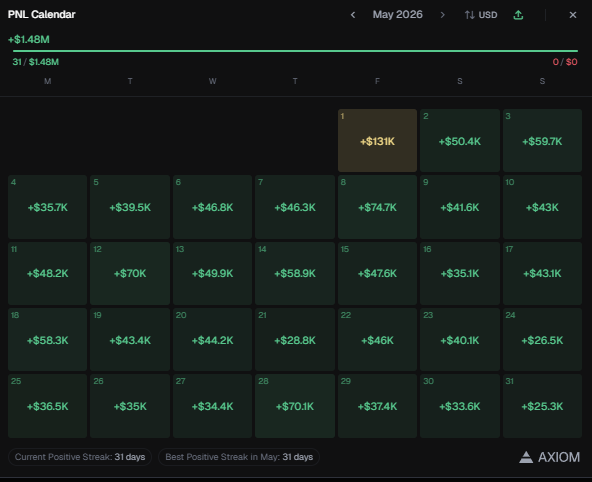The height and width of the screenshot is (482, 592).
Task: Select day 23 showing +$40.1K
Action: tap(459, 339)
